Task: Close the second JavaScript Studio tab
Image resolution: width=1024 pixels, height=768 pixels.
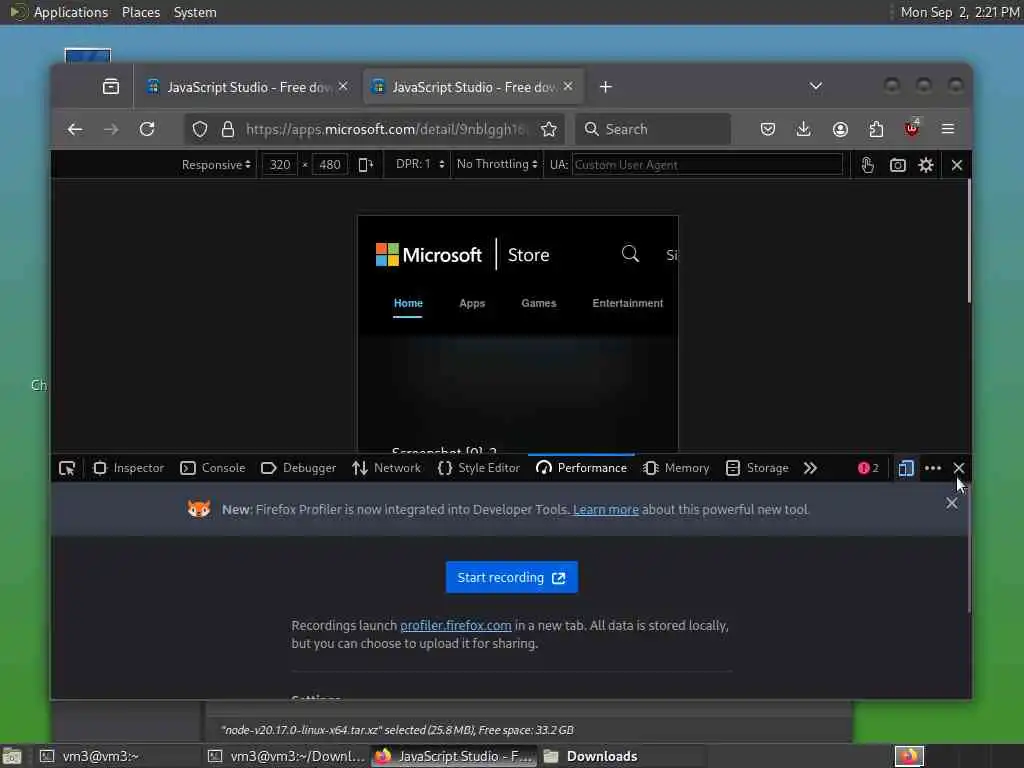Action: (568, 86)
